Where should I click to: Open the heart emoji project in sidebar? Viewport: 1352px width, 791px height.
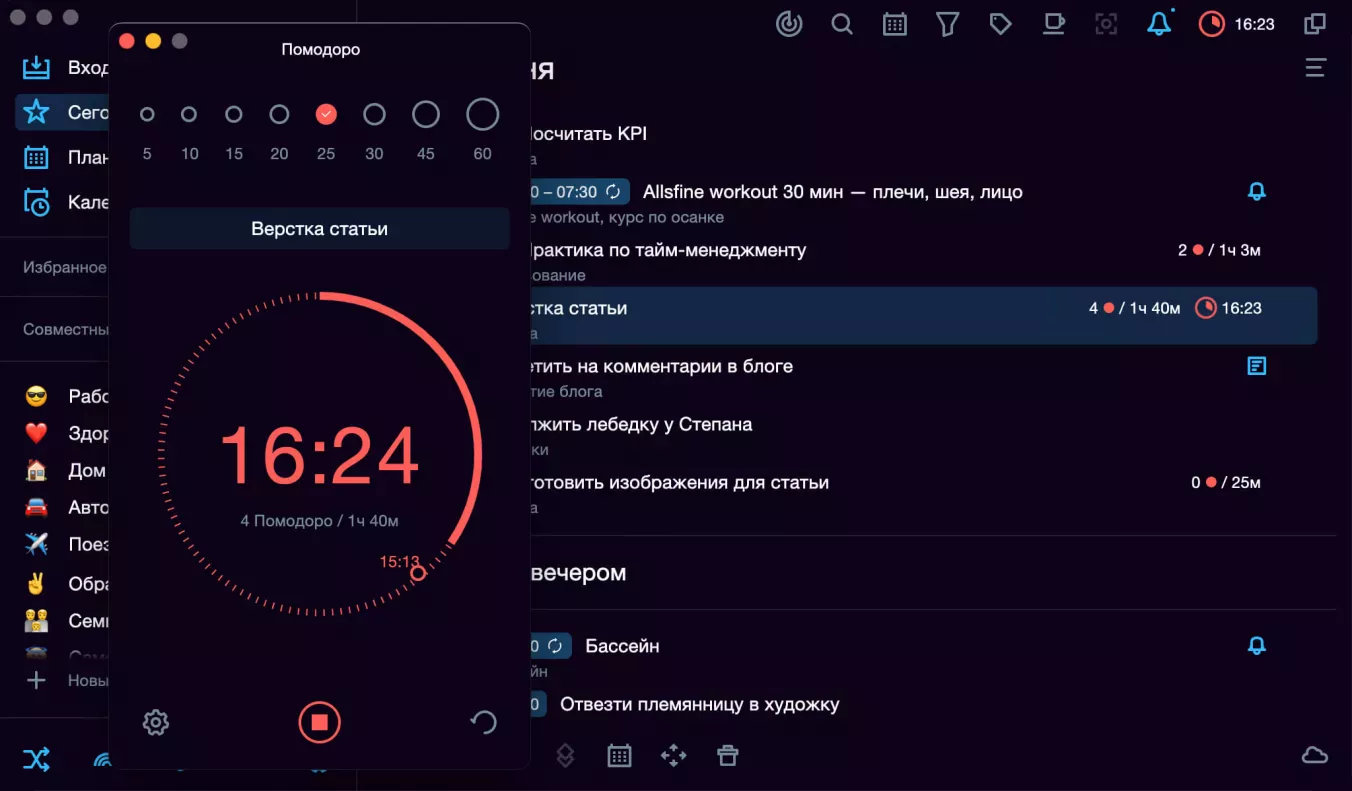point(65,433)
